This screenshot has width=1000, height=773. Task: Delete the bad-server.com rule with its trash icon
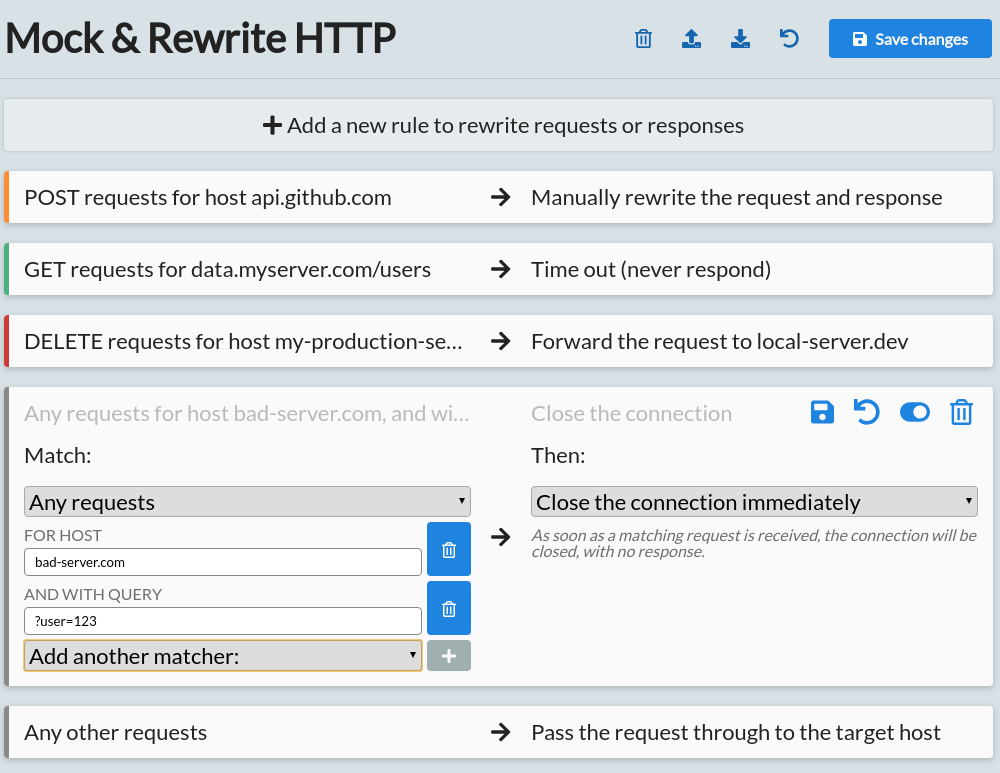coord(961,412)
